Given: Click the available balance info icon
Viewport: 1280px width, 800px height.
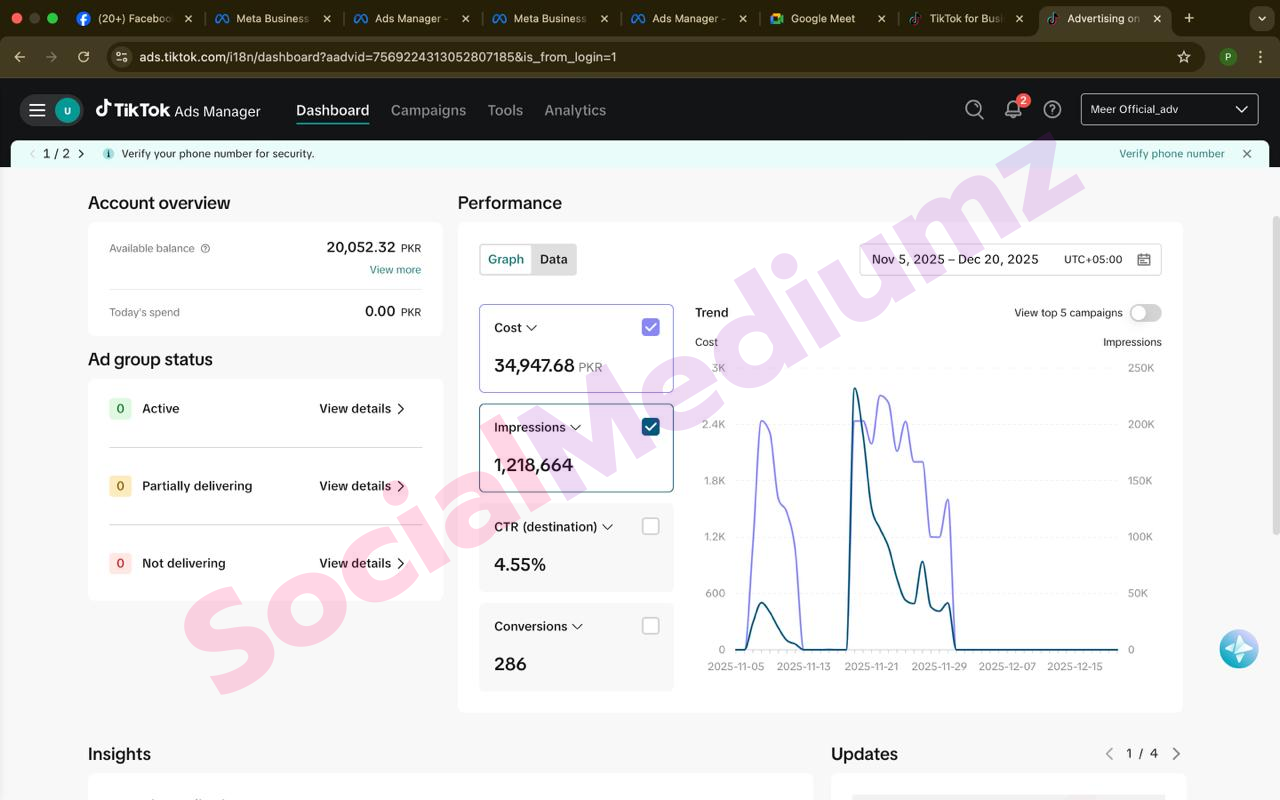Looking at the screenshot, I should point(206,249).
